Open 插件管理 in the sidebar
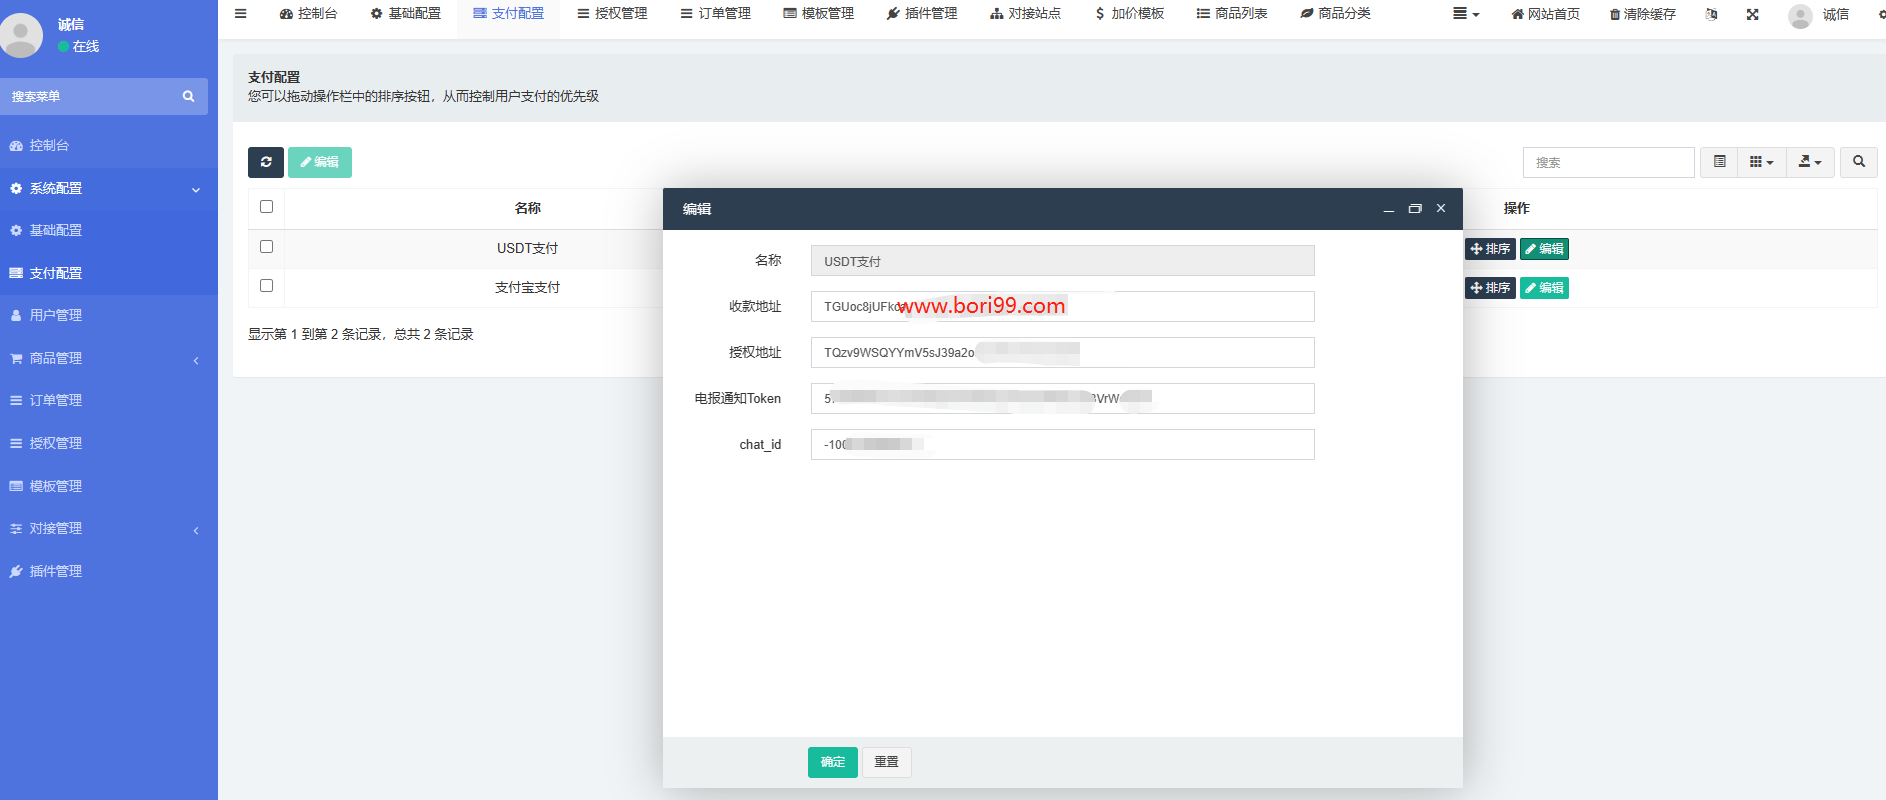The height and width of the screenshot is (800, 1886). pos(109,571)
